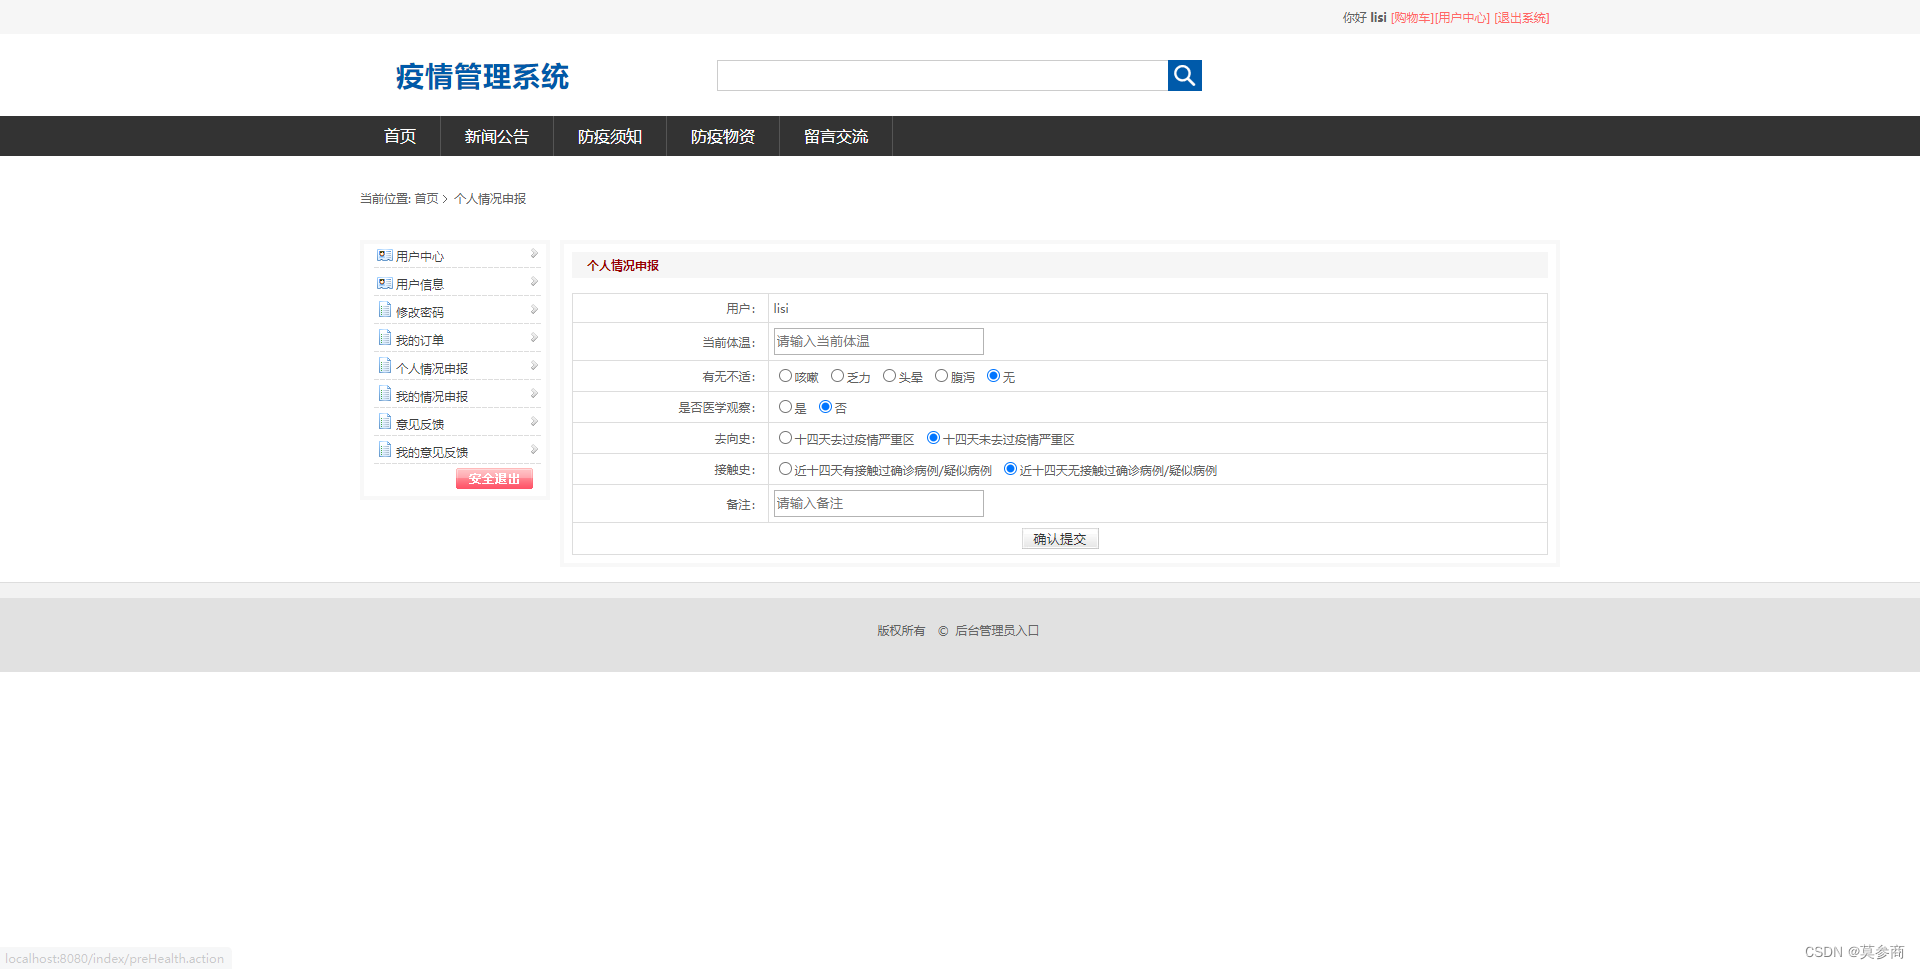Click the document icon beside 修改密码
Image resolution: width=1920 pixels, height=969 pixels.
pyautogui.click(x=385, y=311)
